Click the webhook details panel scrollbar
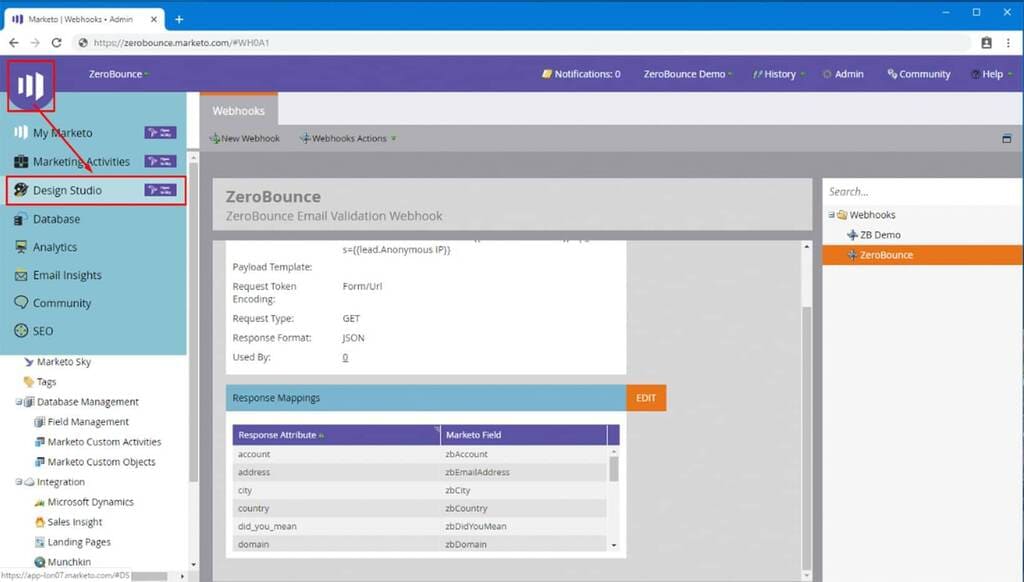Viewport: 1024px width, 582px height. 807,438
